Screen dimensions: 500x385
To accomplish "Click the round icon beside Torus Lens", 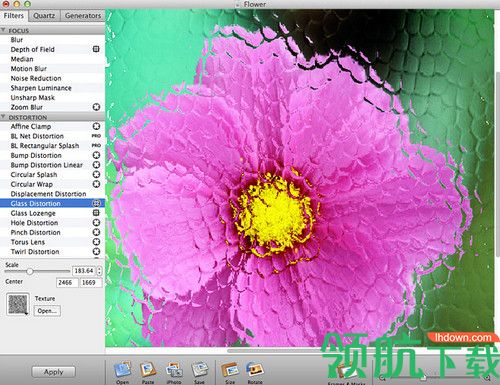I will (96, 242).
